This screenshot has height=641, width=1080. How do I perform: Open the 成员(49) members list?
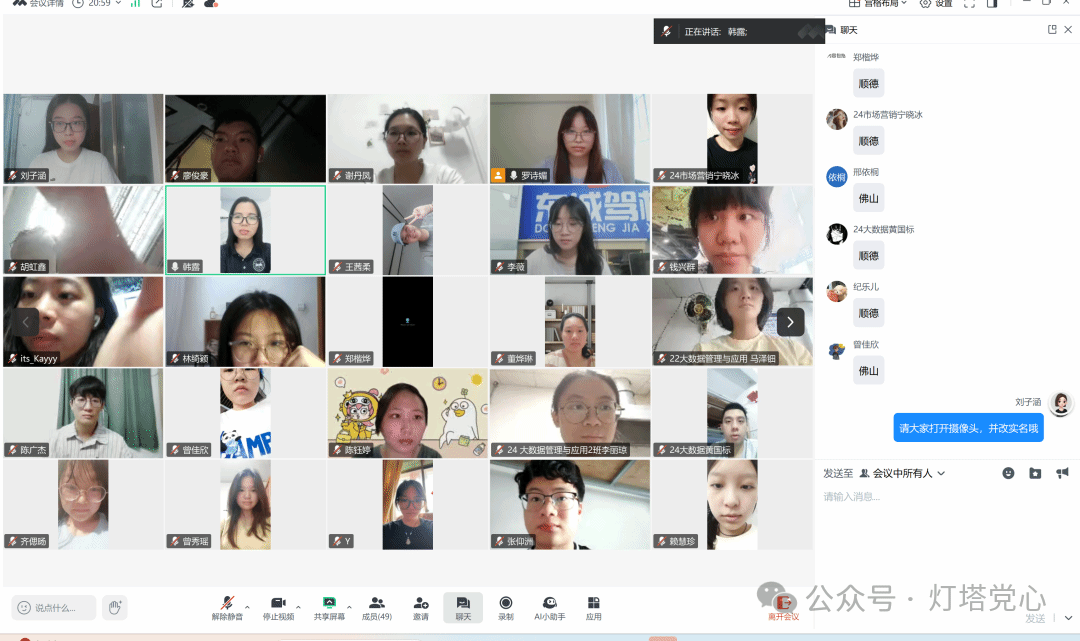pyautogui.click(x=377, y=608)
